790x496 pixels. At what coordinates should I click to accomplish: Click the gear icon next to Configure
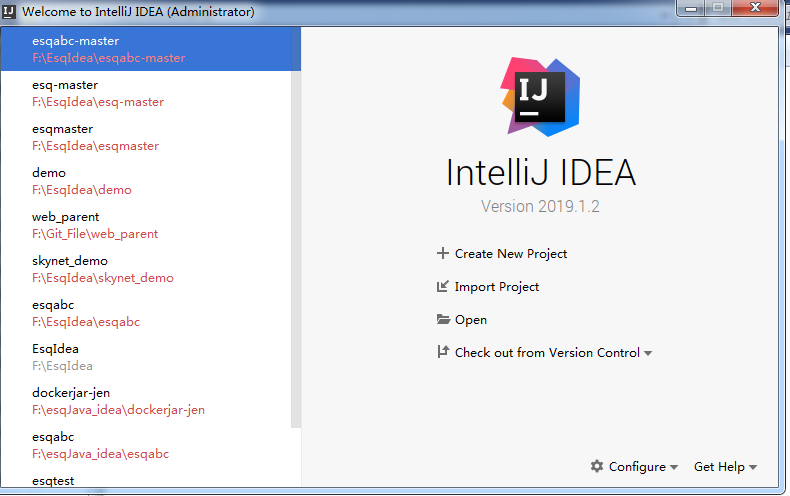[x=597, y=466]
